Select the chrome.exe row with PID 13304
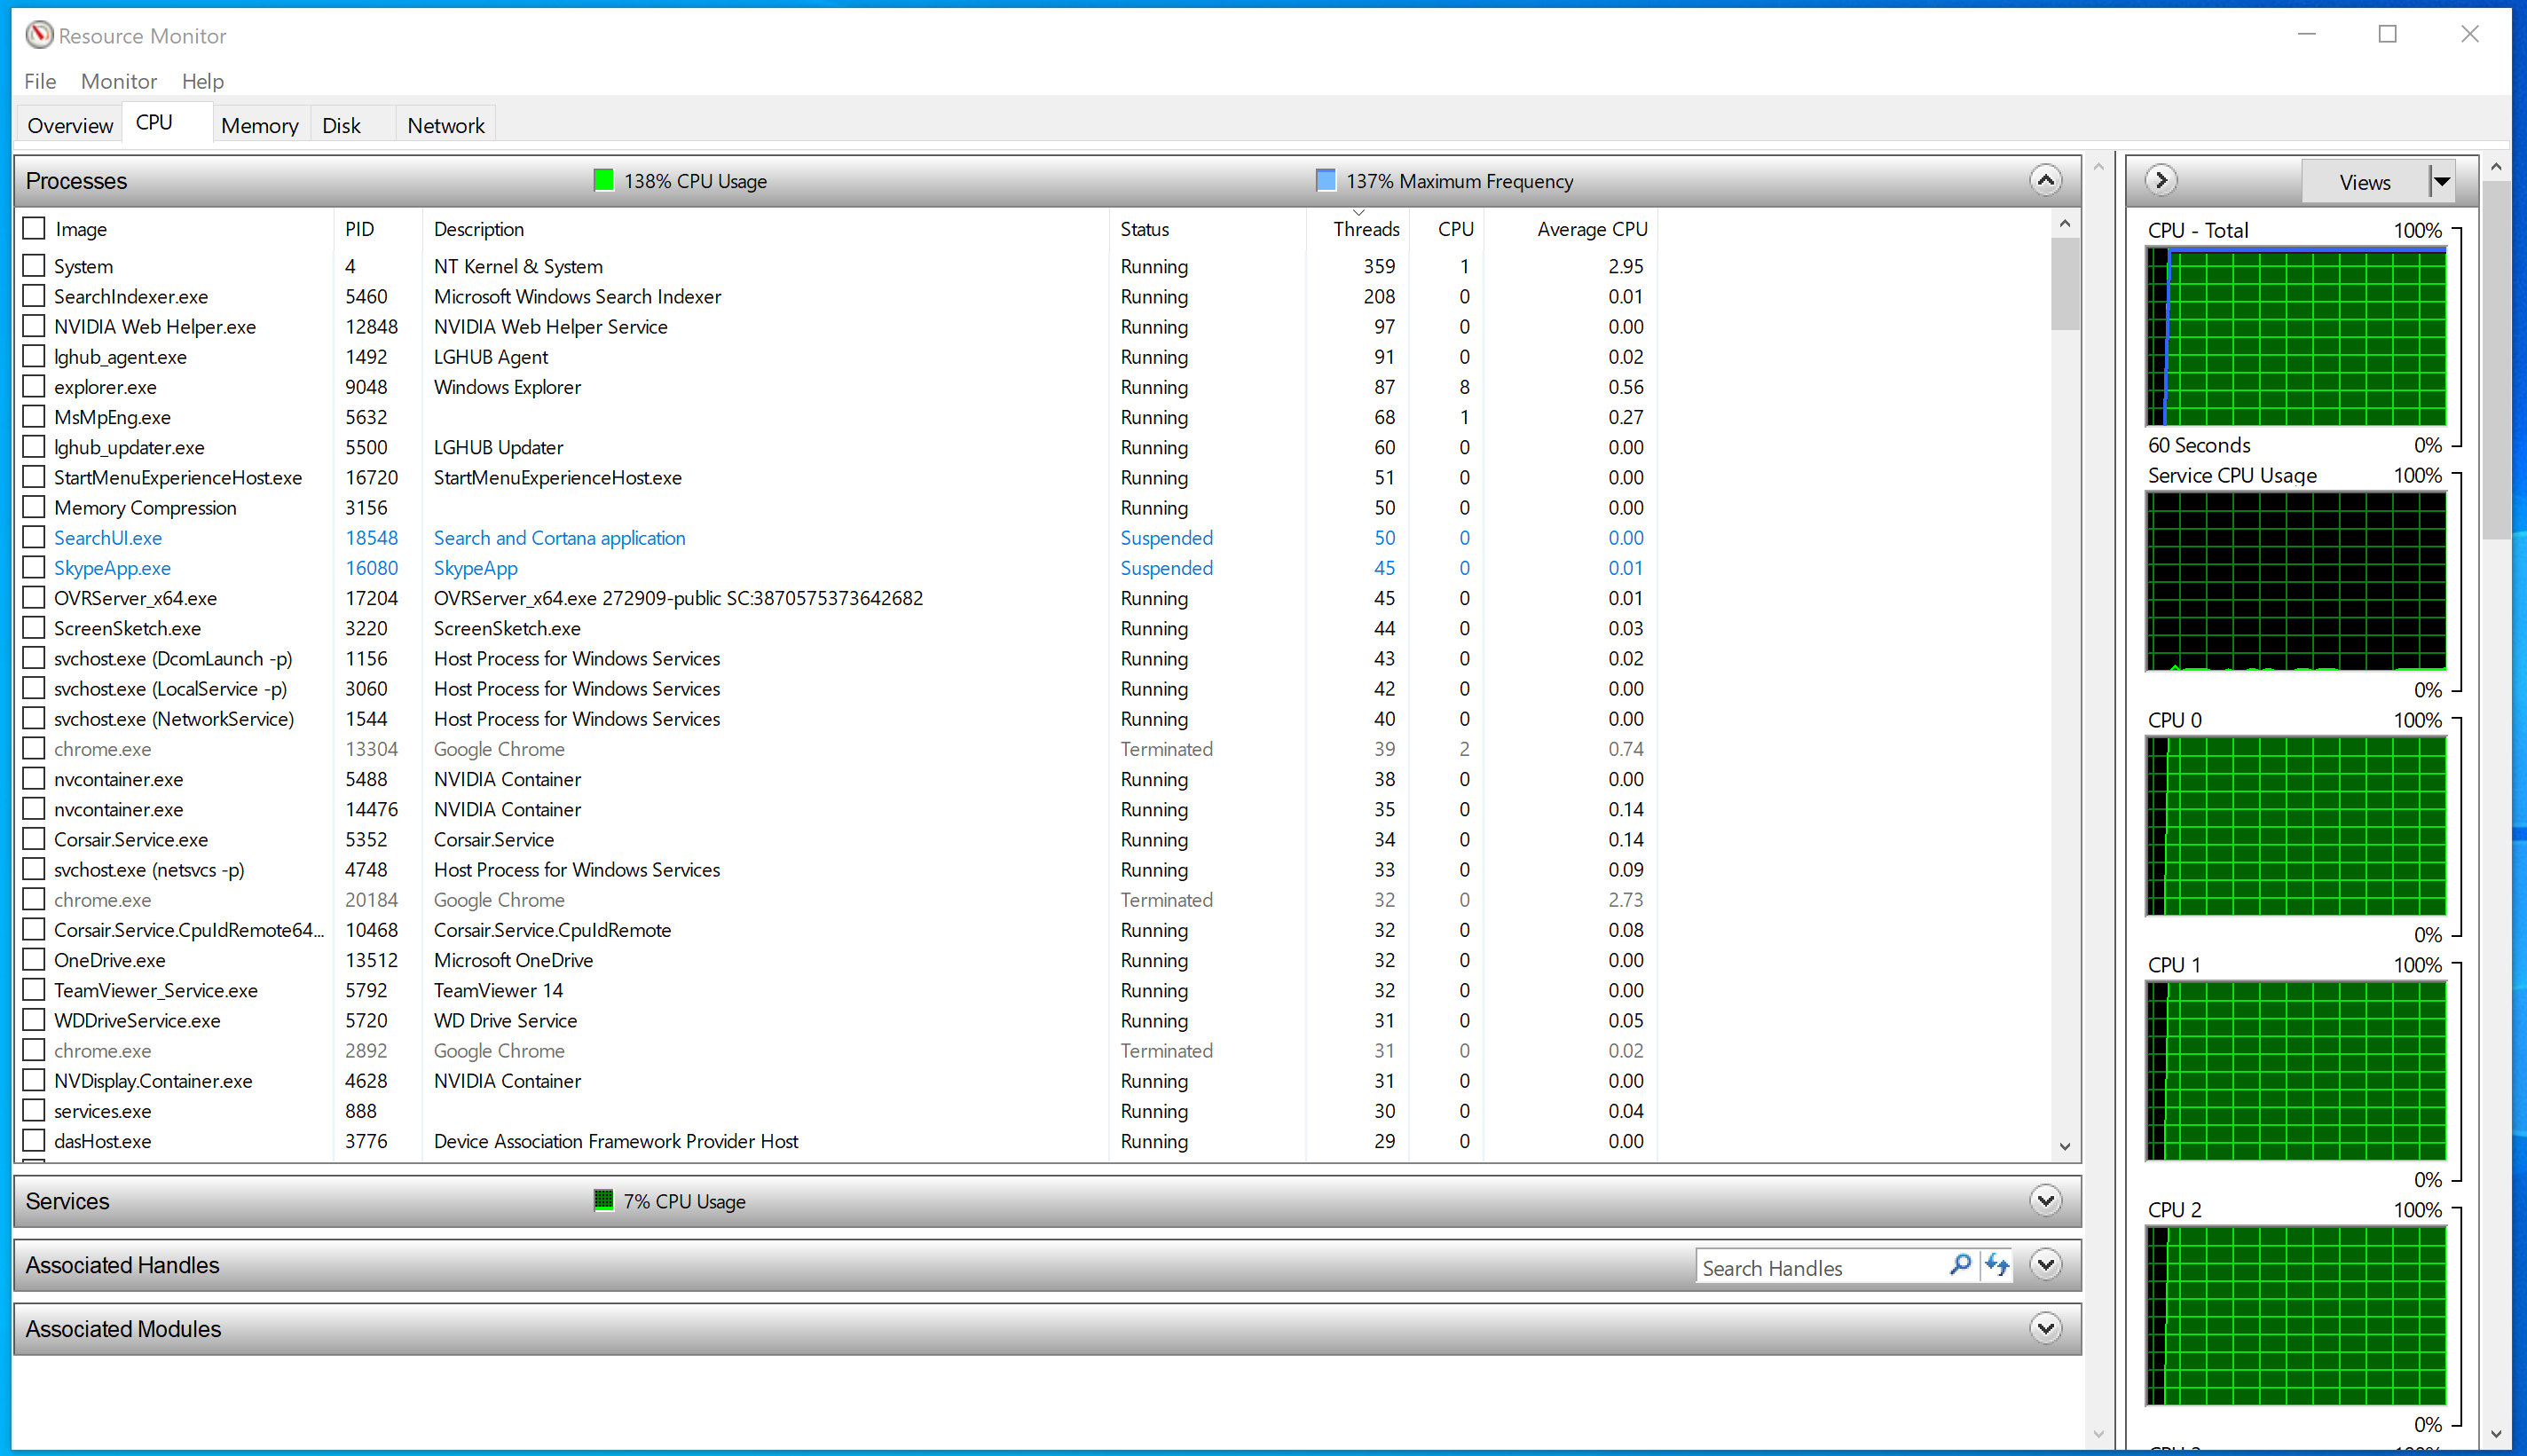 coord(835,748)
